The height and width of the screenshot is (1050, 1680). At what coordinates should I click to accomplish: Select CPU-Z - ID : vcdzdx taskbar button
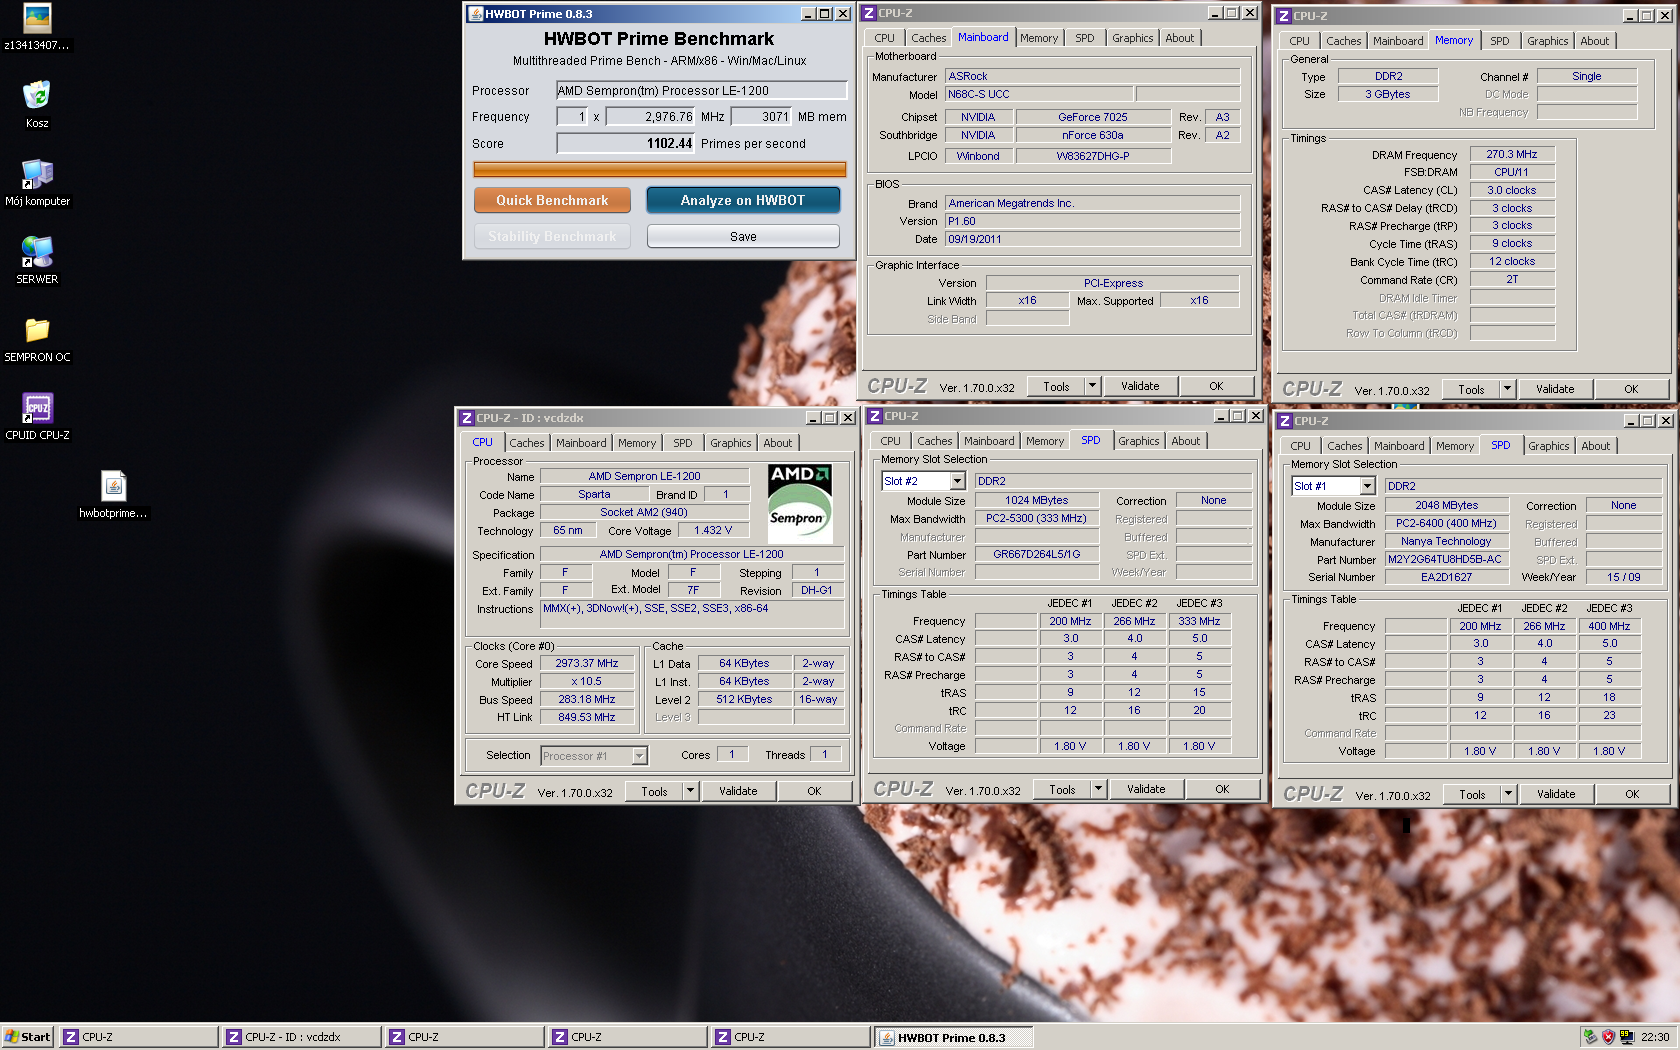pyautogui.click(x=302, y=1037)
